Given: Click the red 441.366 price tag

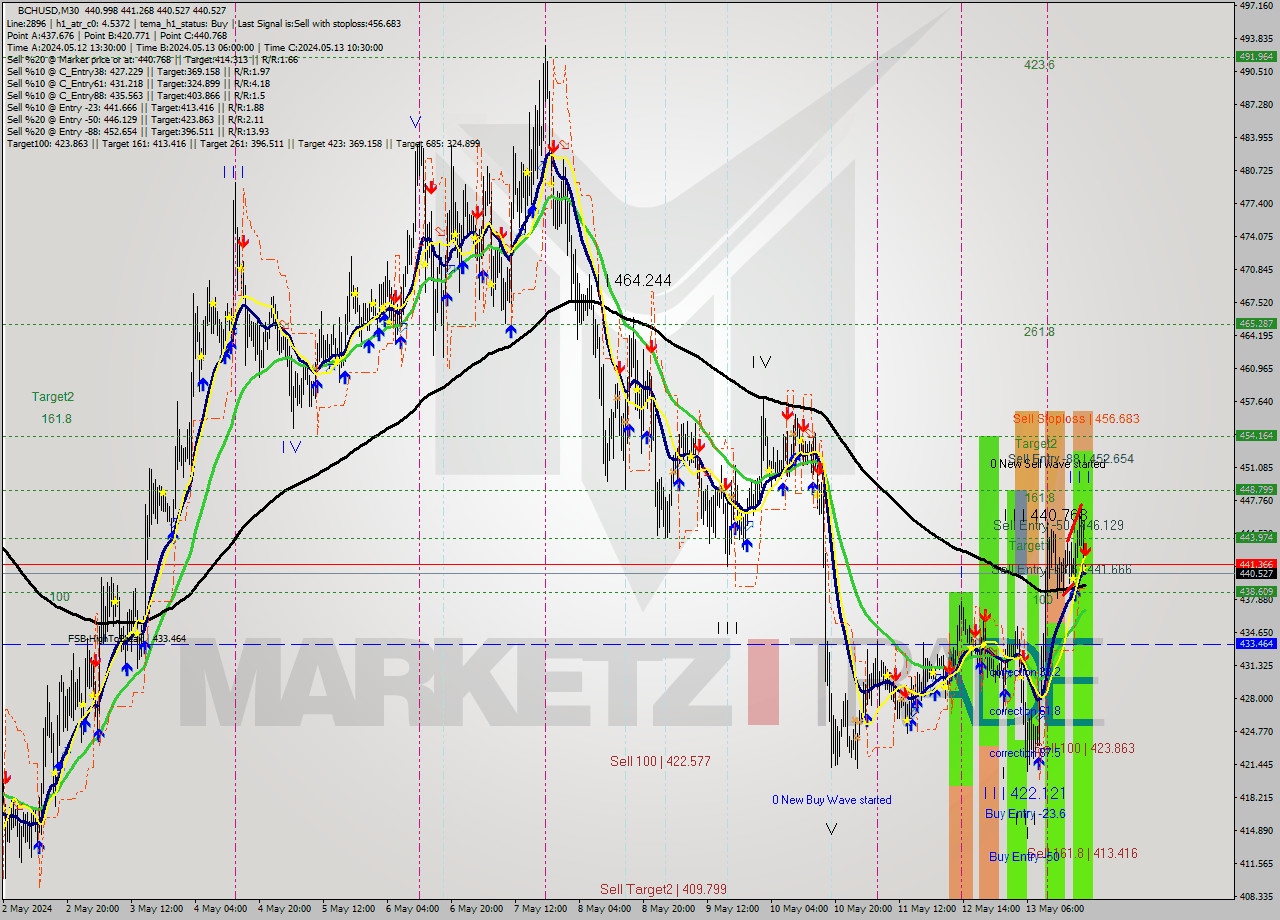Looking at the screenshot, I should pyautogui.click(x=1257, y=564).
